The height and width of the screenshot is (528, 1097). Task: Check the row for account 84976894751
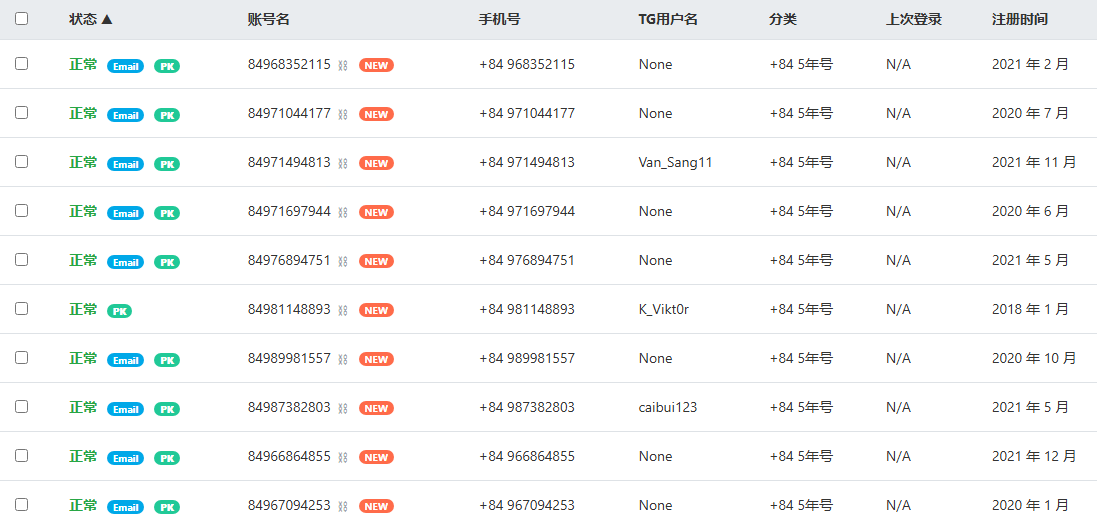pyautogui.click(x=22, y=259)
